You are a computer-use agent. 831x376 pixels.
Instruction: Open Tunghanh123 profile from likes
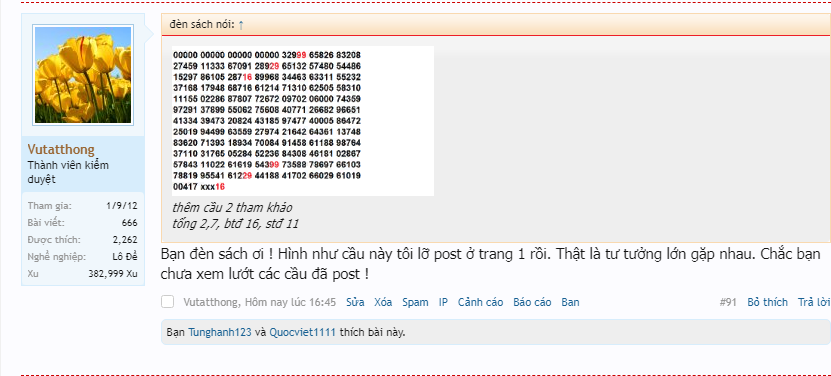pos(220,333)
